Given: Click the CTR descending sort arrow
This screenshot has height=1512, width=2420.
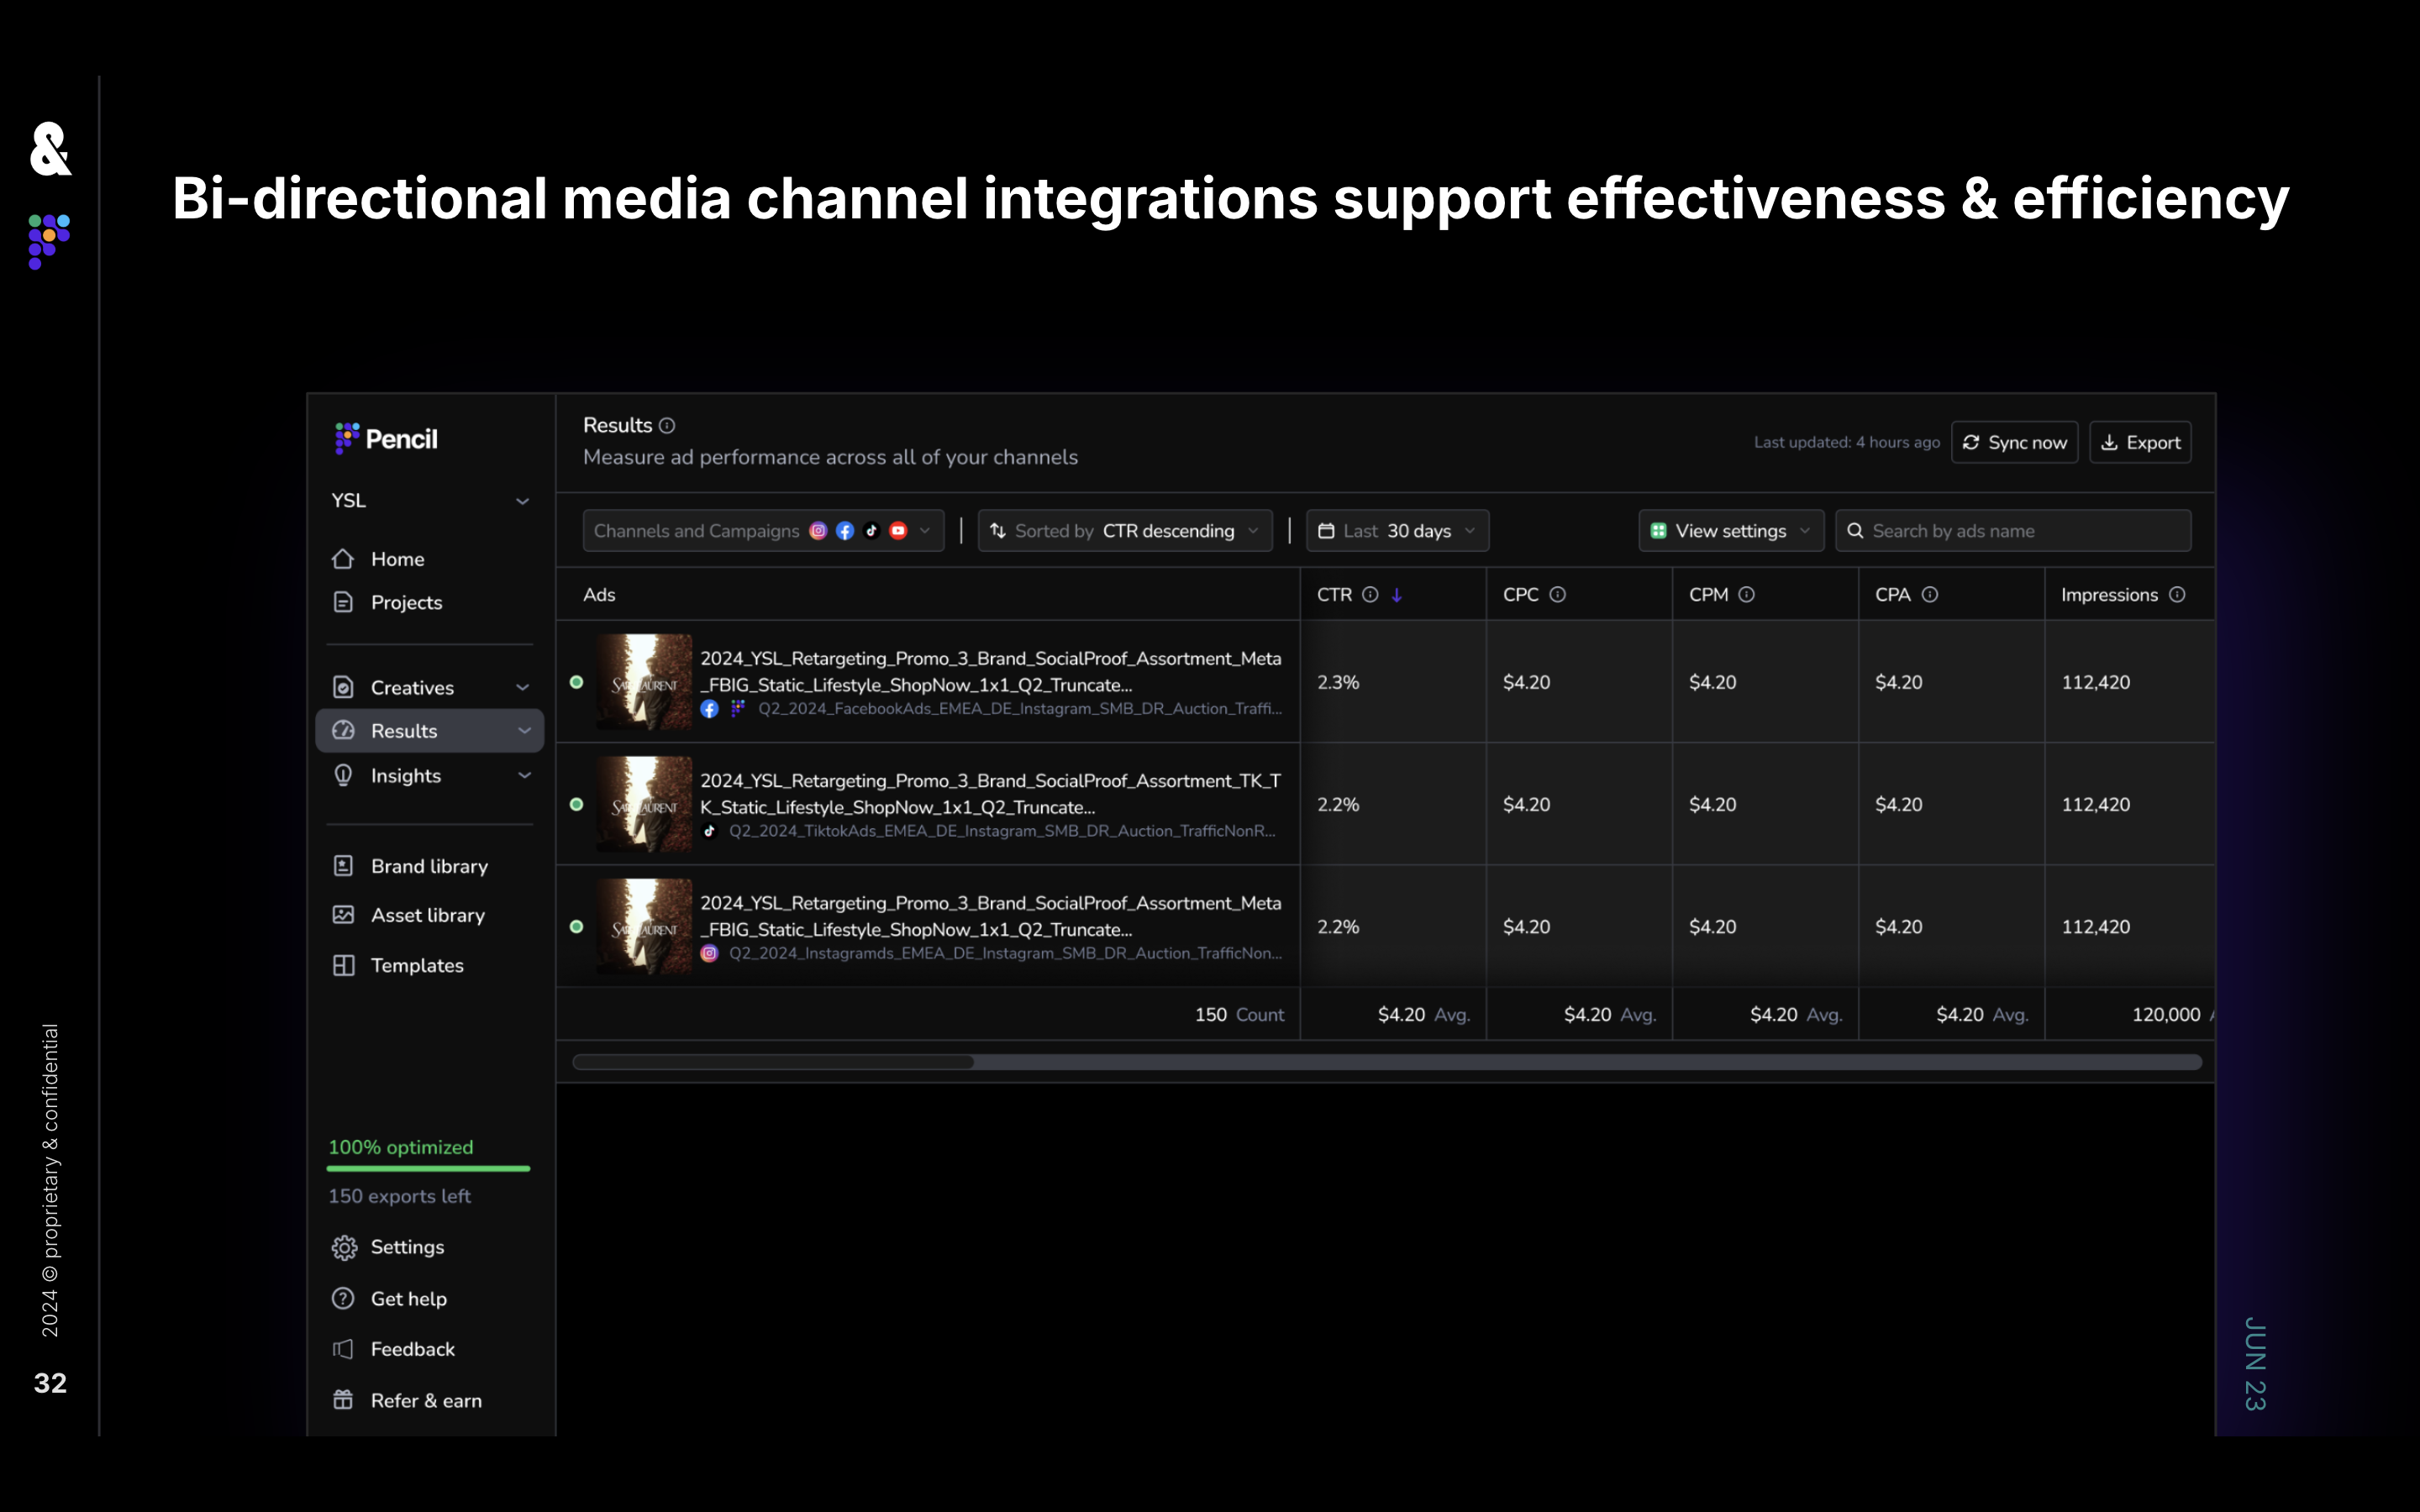Looking at the screenshot, I should pyautogui.click(x=1397, y=595).
